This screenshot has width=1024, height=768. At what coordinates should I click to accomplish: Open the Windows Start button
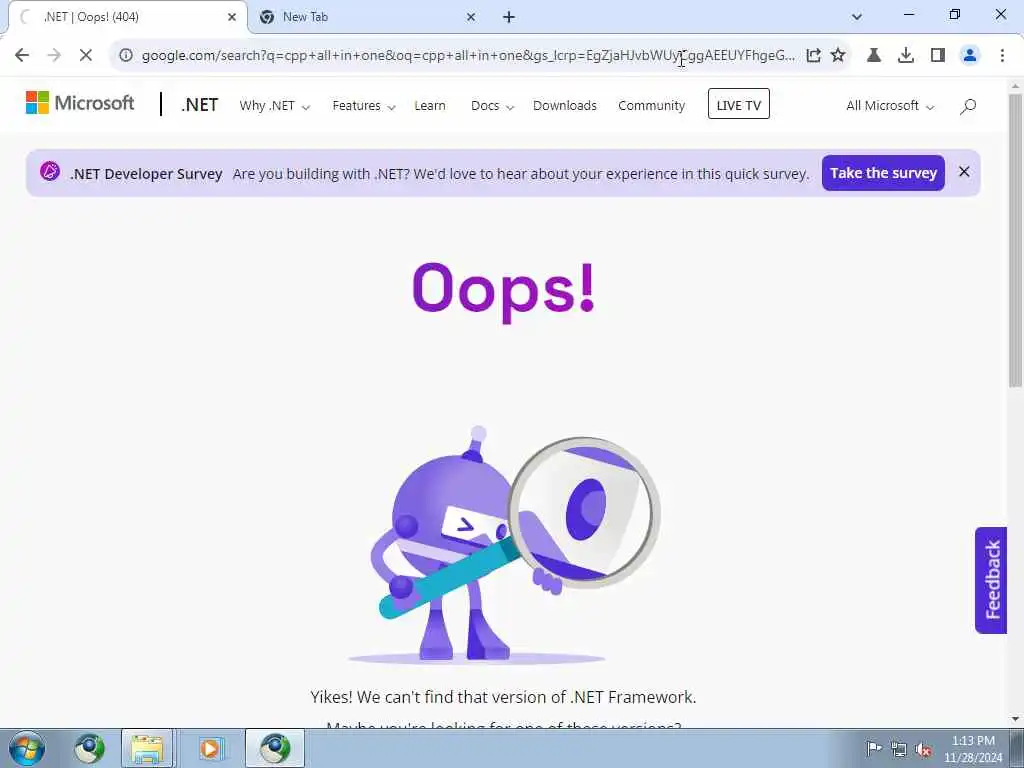[x=27, y=748]
